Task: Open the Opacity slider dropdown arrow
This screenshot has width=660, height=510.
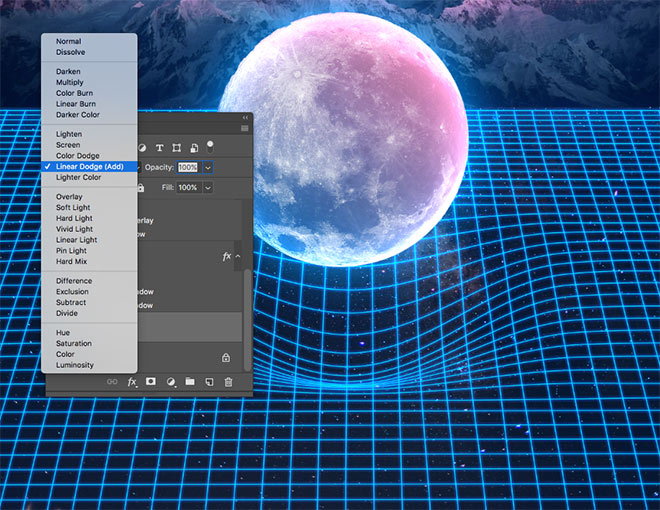Action: pyautogui.click(x=208, y=167)
